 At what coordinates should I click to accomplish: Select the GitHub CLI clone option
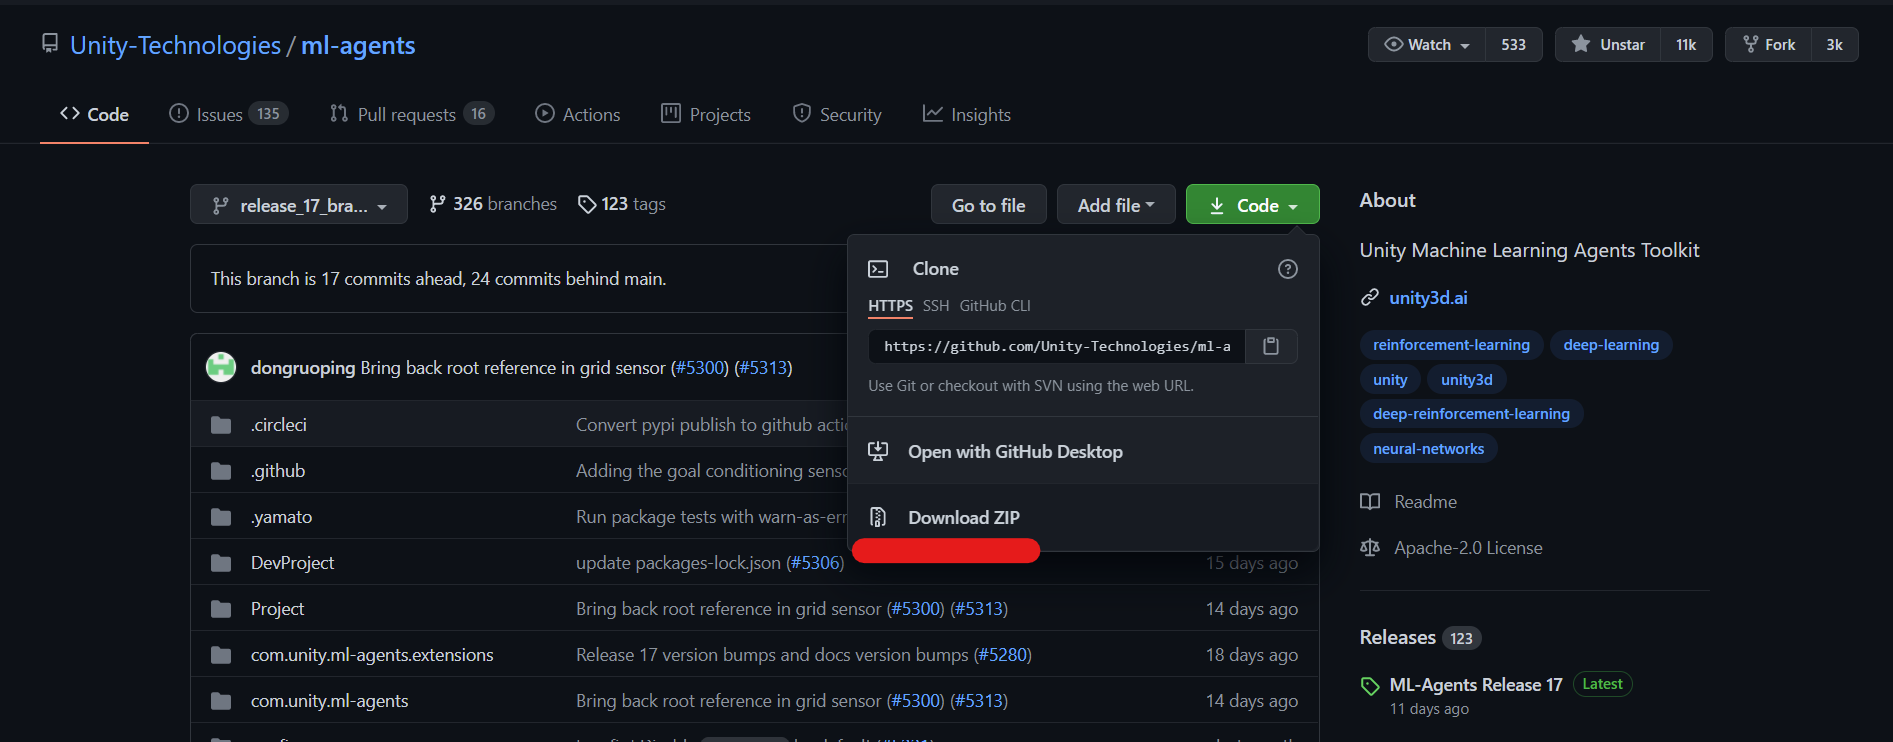coord(995,306)
